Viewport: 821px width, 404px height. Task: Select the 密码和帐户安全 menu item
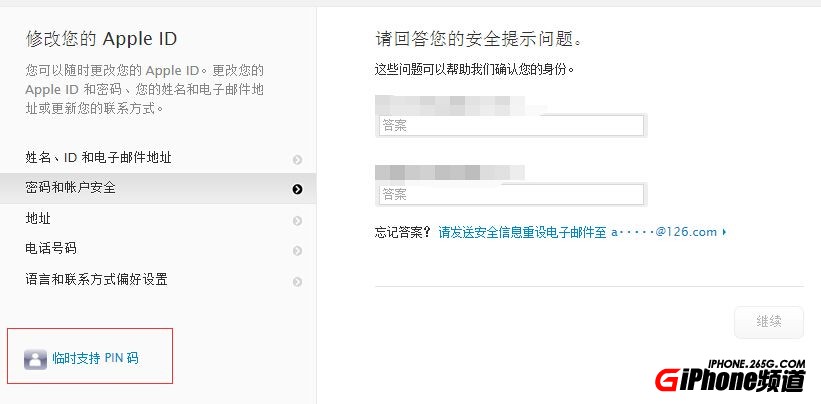pyautogui.click(x=70, y=187)
